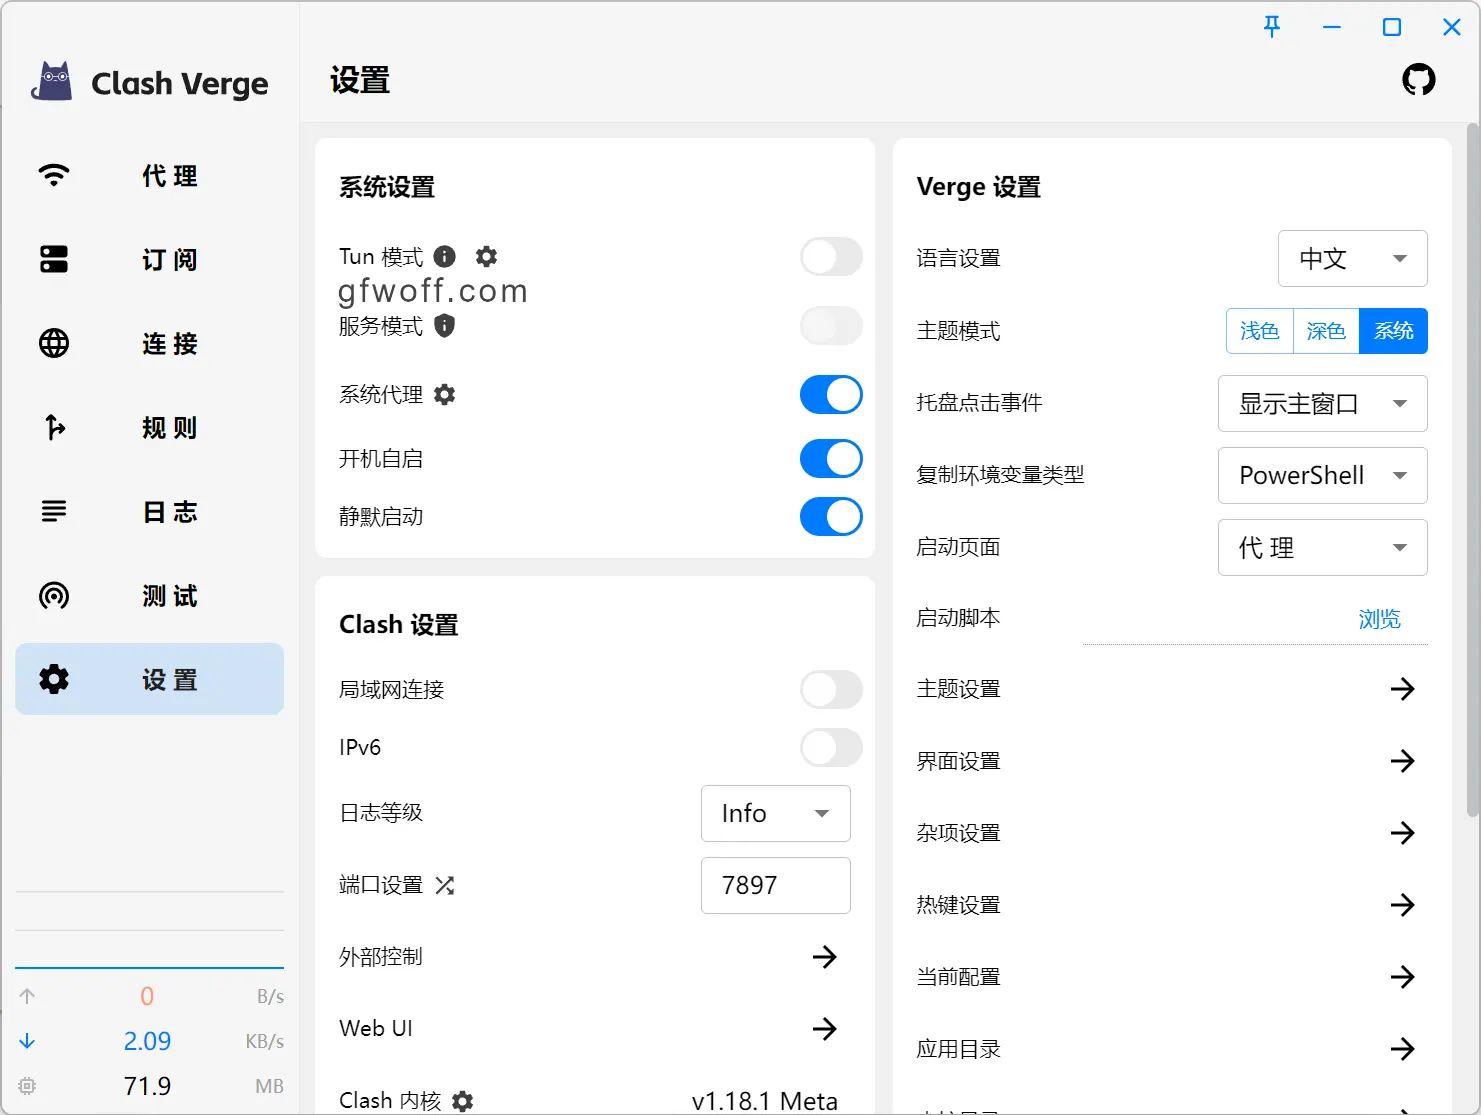This screenshot has width=1481, height=1115.
Task: Open 语言设置 dropdown showing 中文
Action: pos(1353,259)
